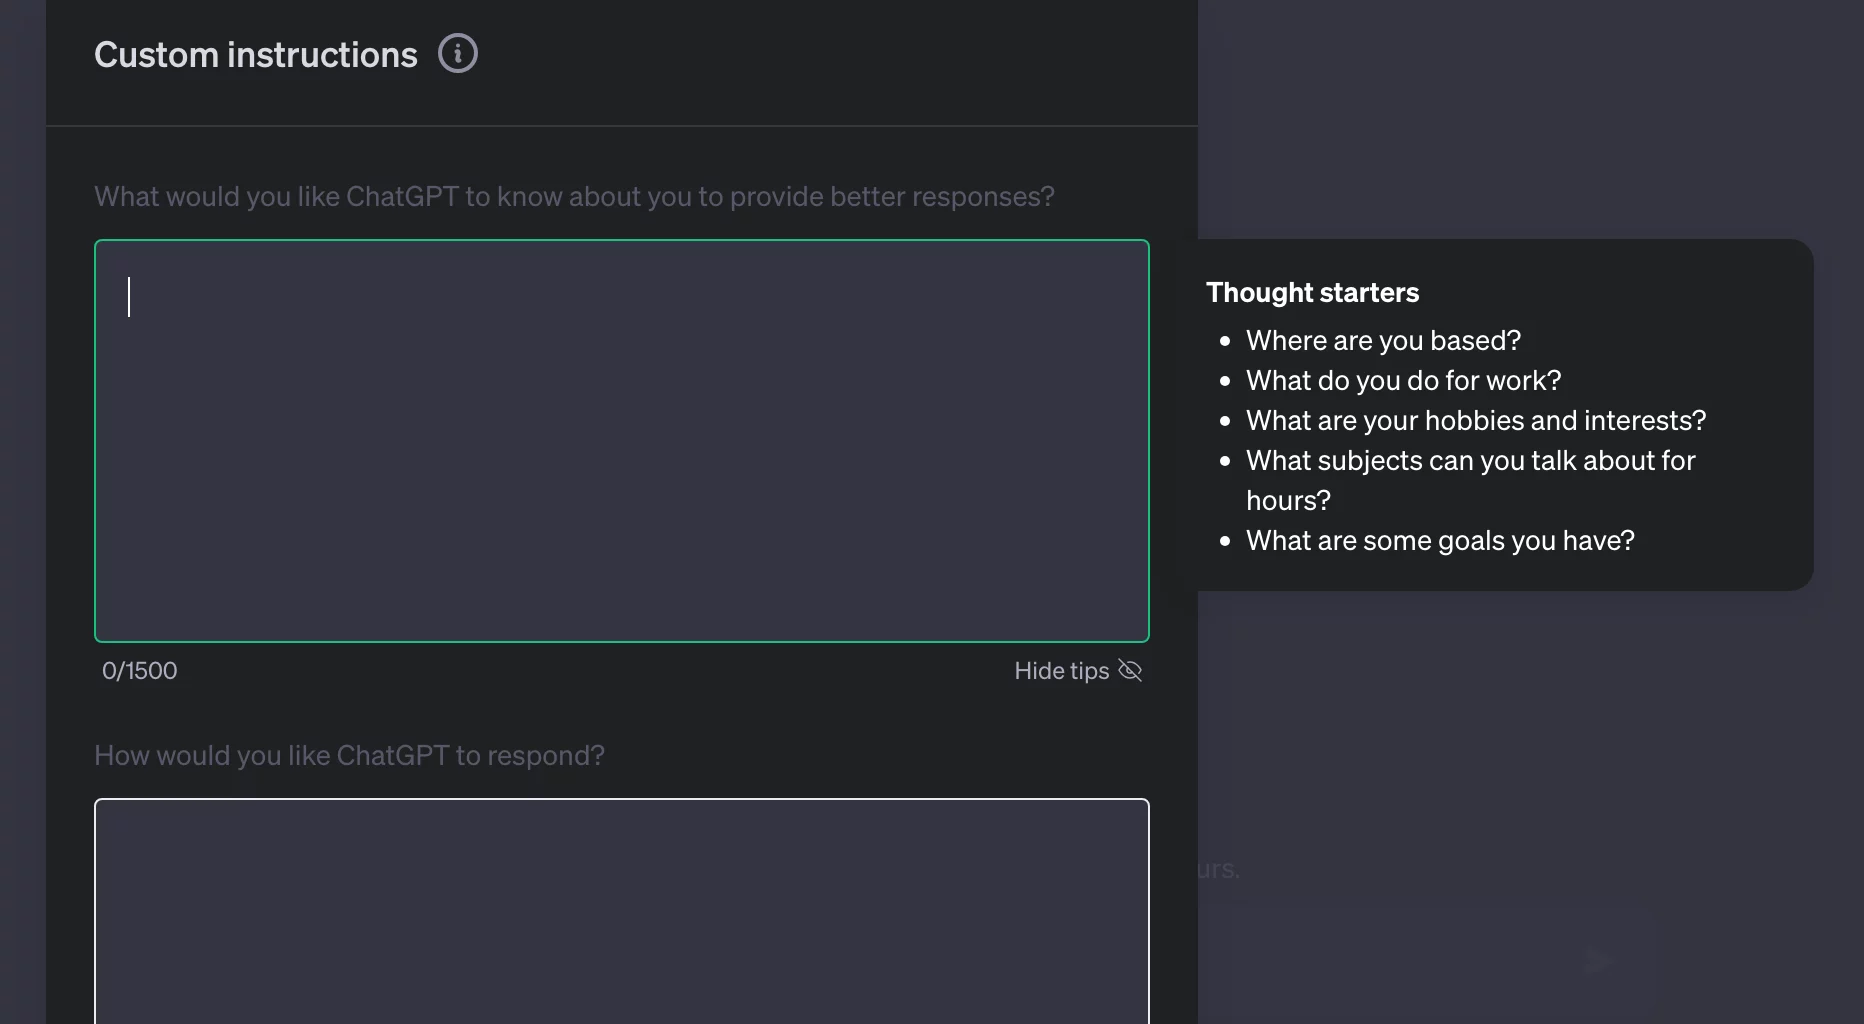Click the crossed-out eye icon next to Hide tips
Screen dimensions: 1864x1024
tap(1130, 670)
